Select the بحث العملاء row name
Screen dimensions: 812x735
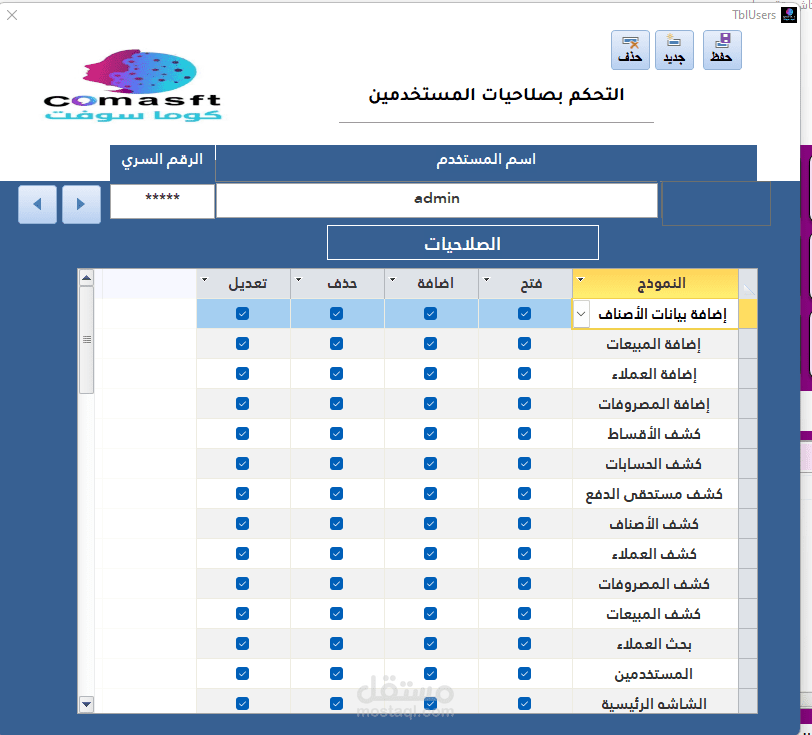coord(654,644)
